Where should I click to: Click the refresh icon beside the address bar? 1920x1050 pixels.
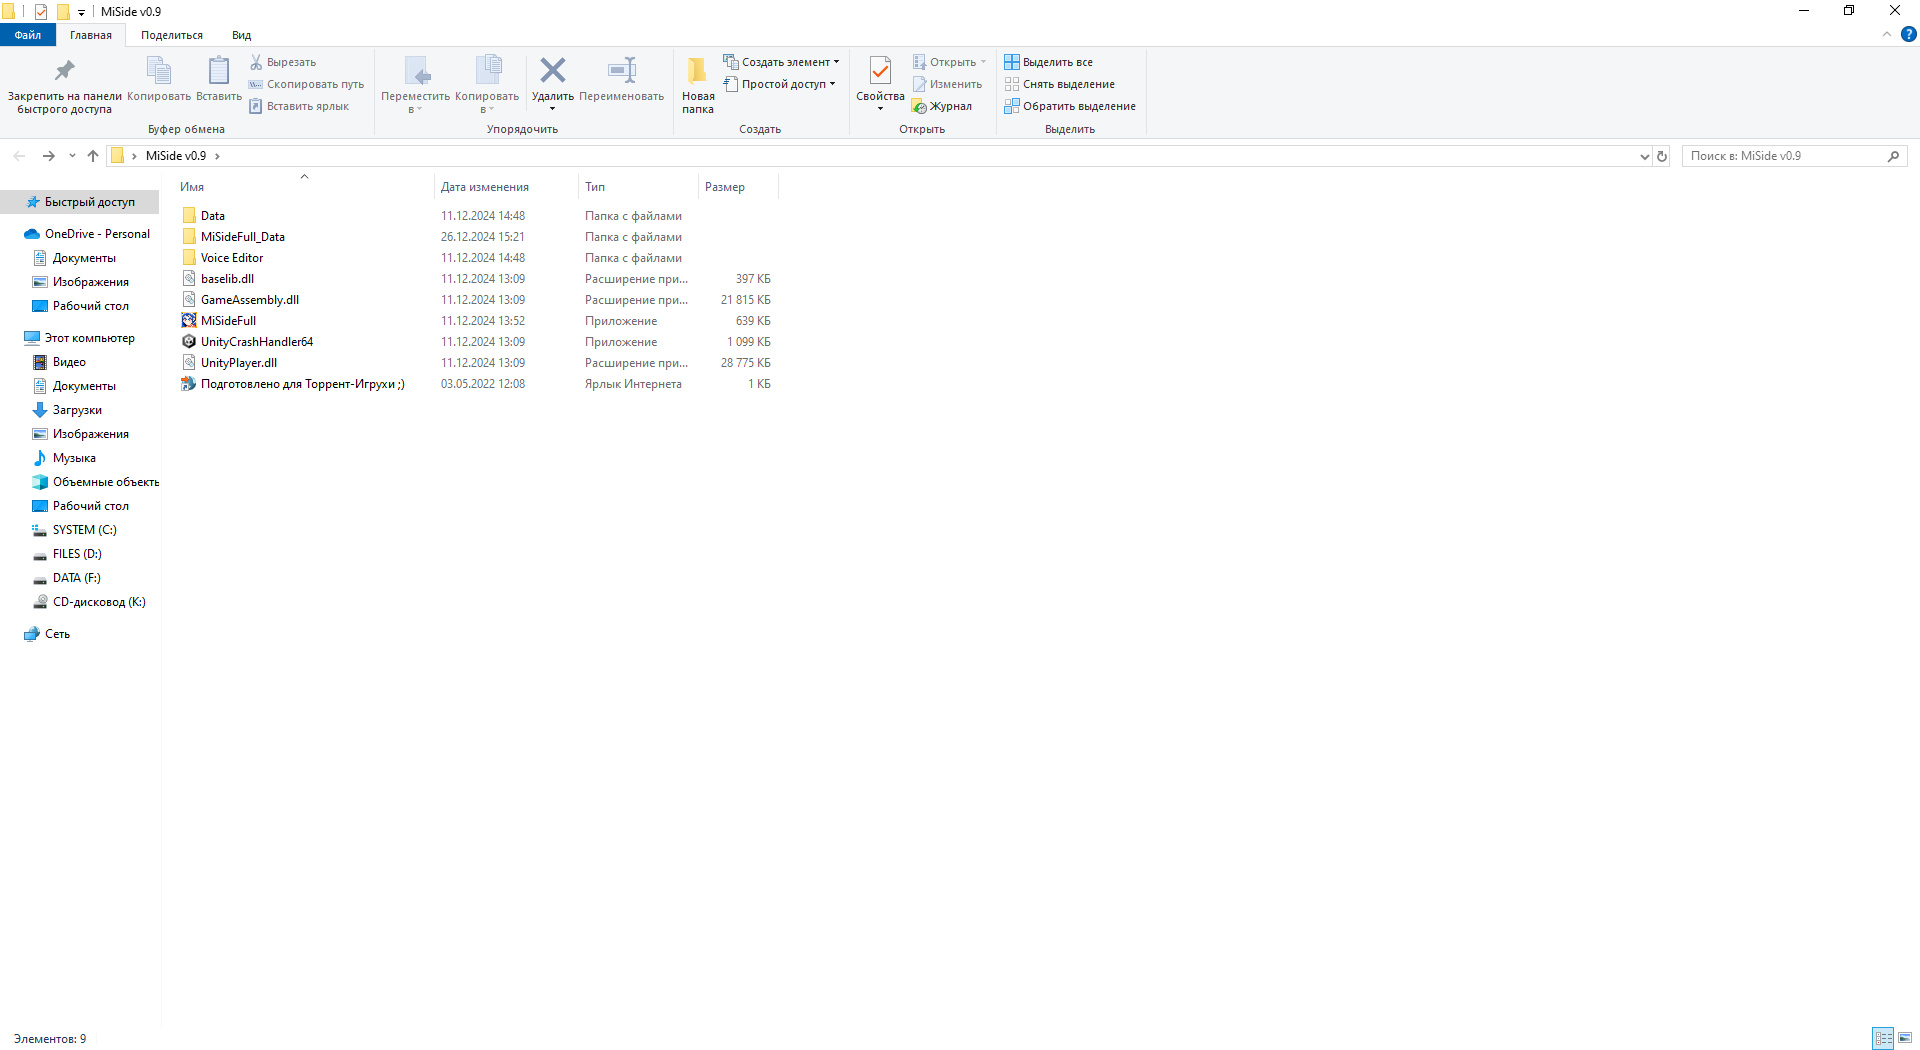[1662, 156]
